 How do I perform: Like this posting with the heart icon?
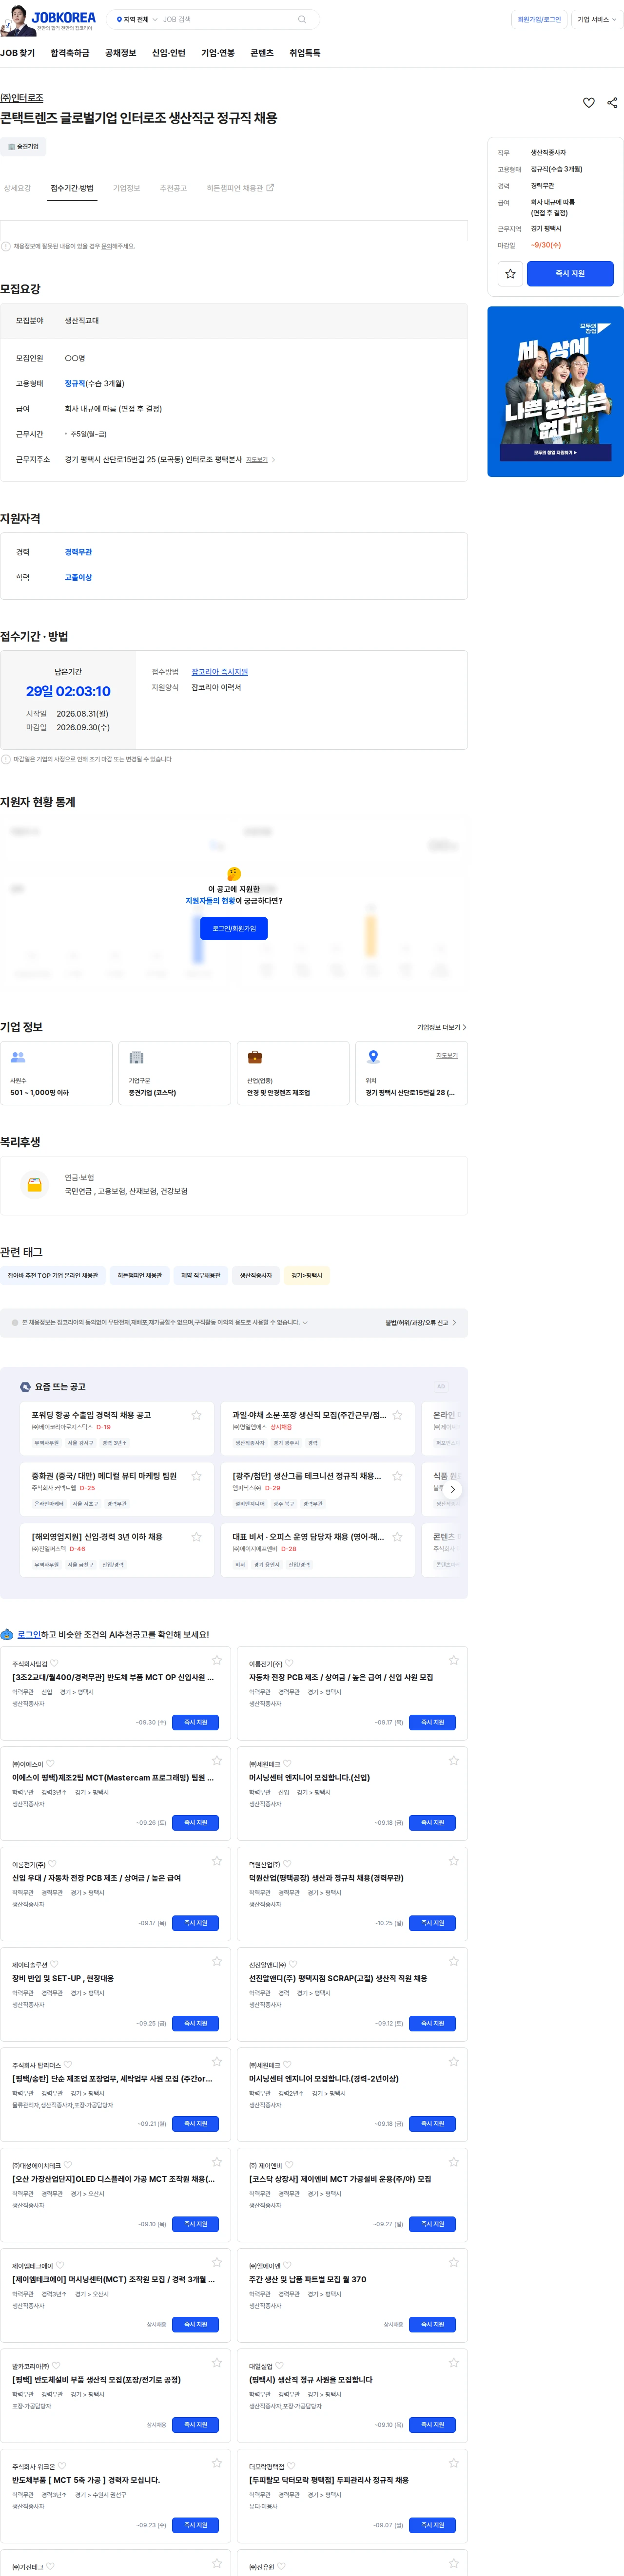589,103
